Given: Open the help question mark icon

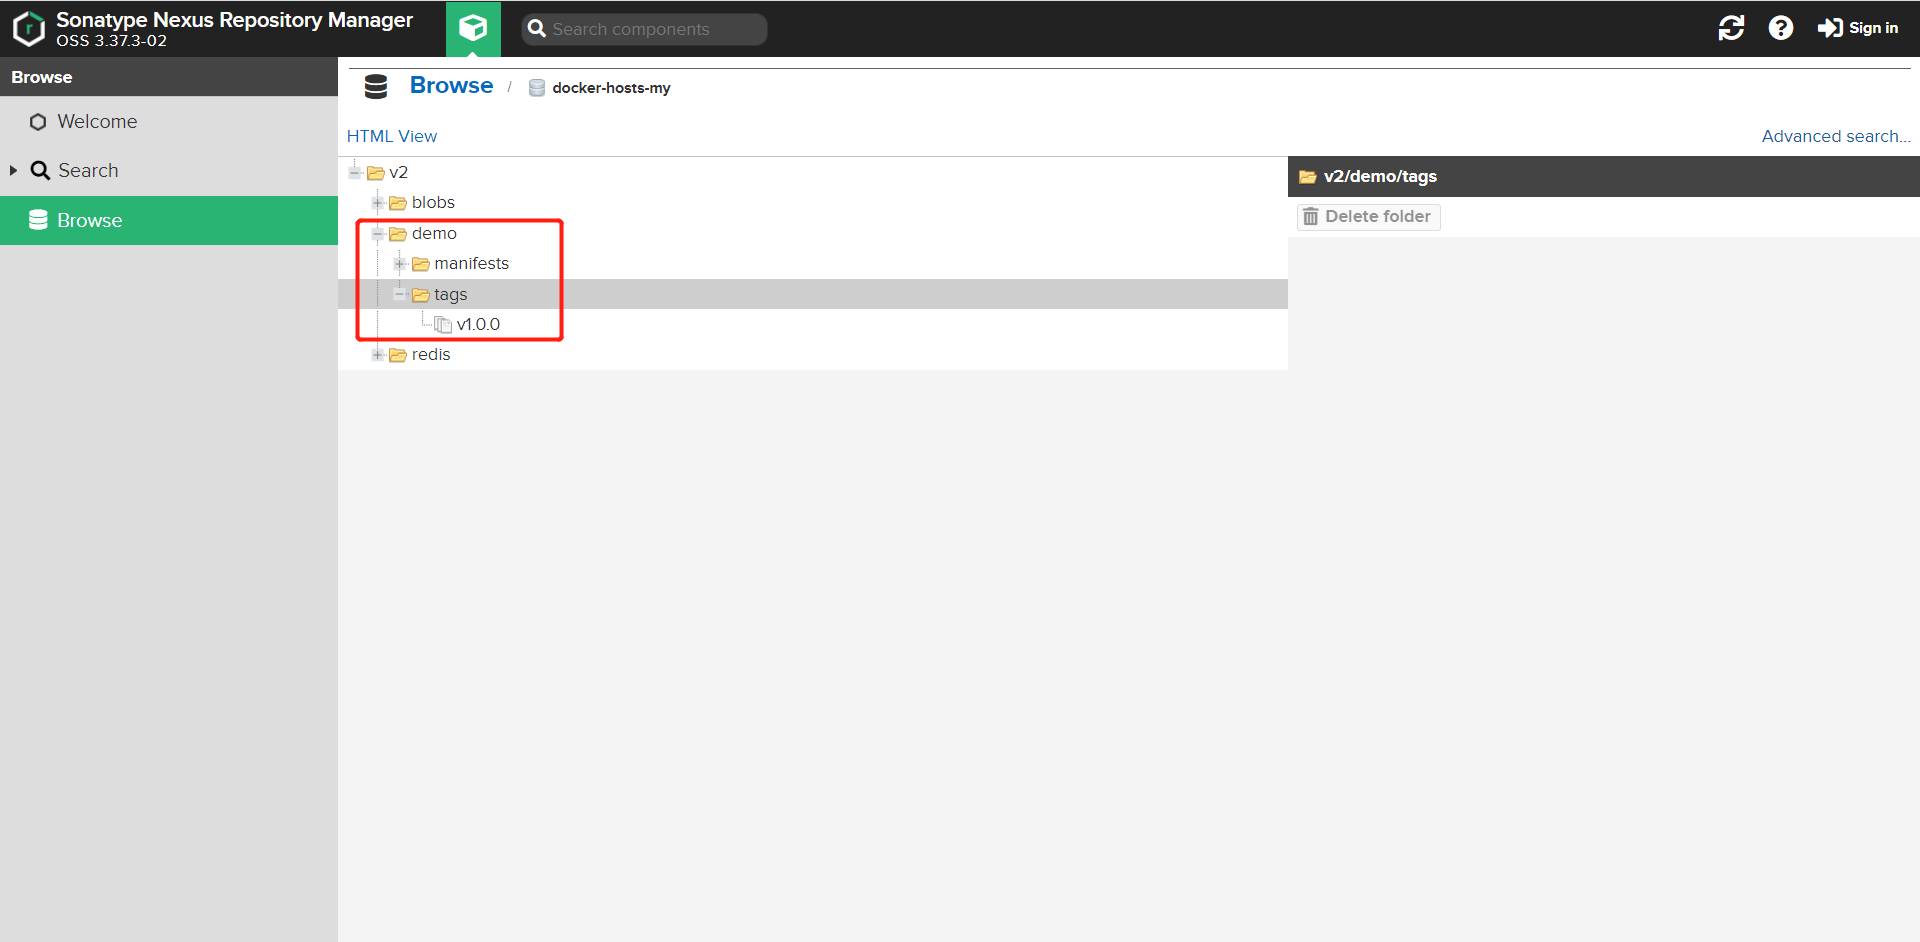Looking at the screenshot, I should [x=1780, y=28].
